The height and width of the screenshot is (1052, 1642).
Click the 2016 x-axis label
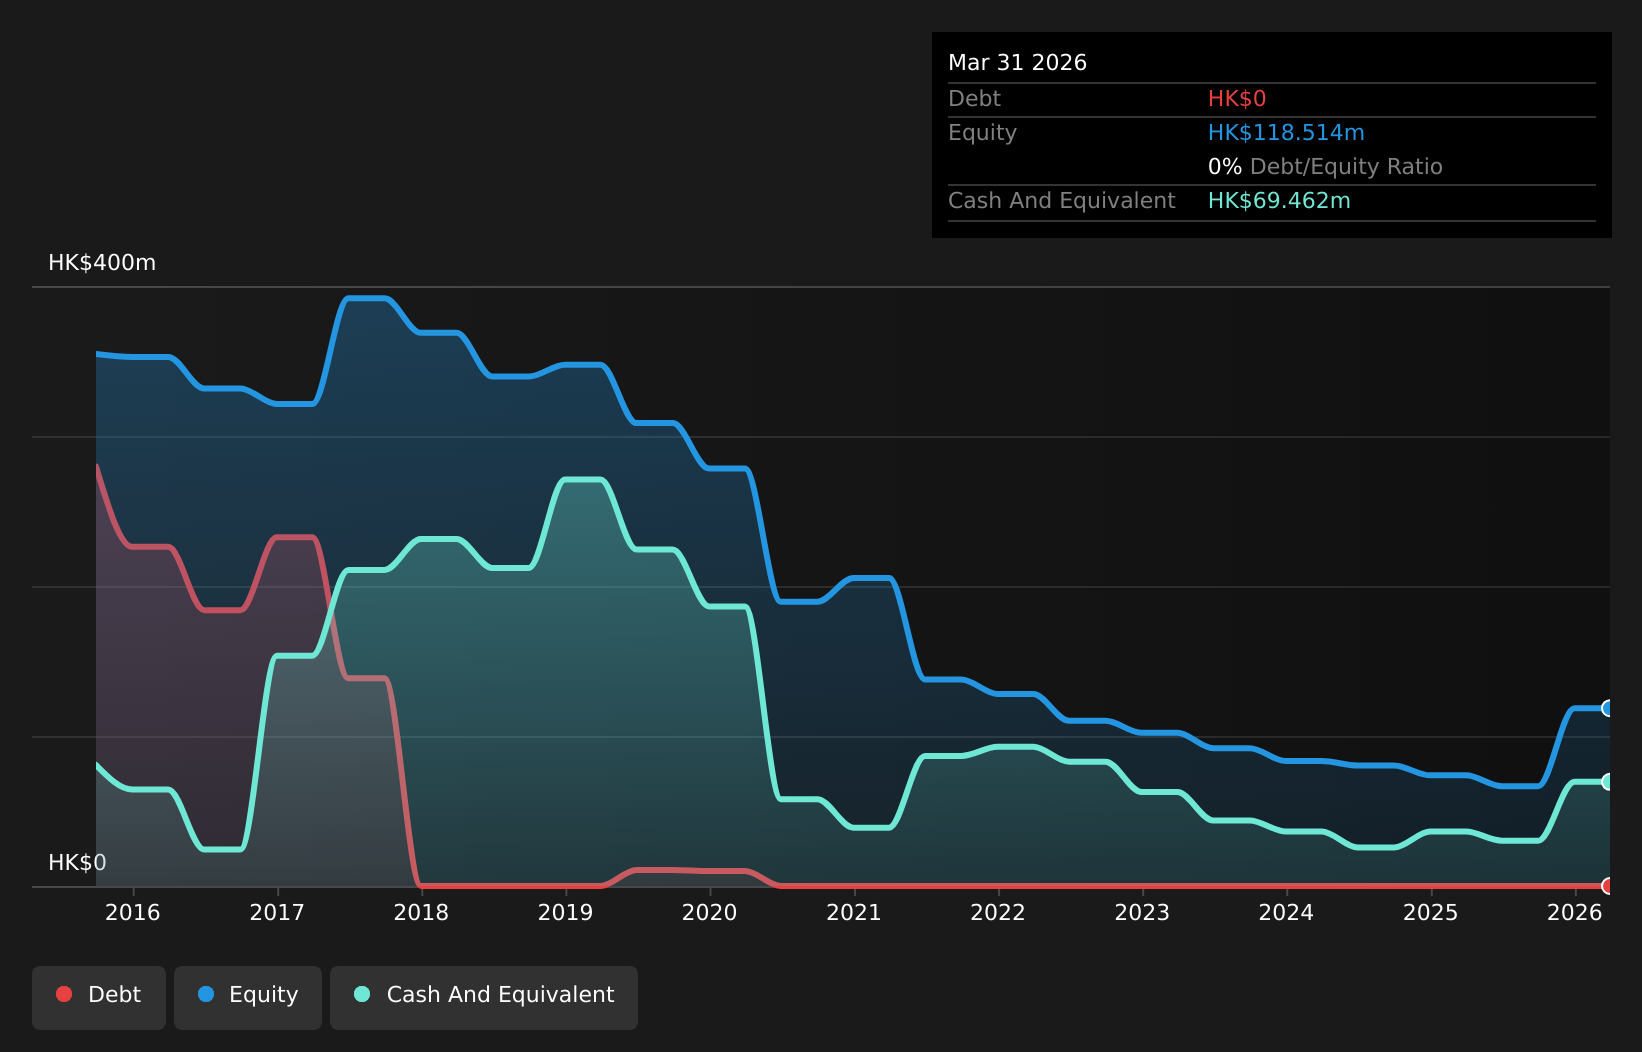pyautogui.click(x=133, y=912)
